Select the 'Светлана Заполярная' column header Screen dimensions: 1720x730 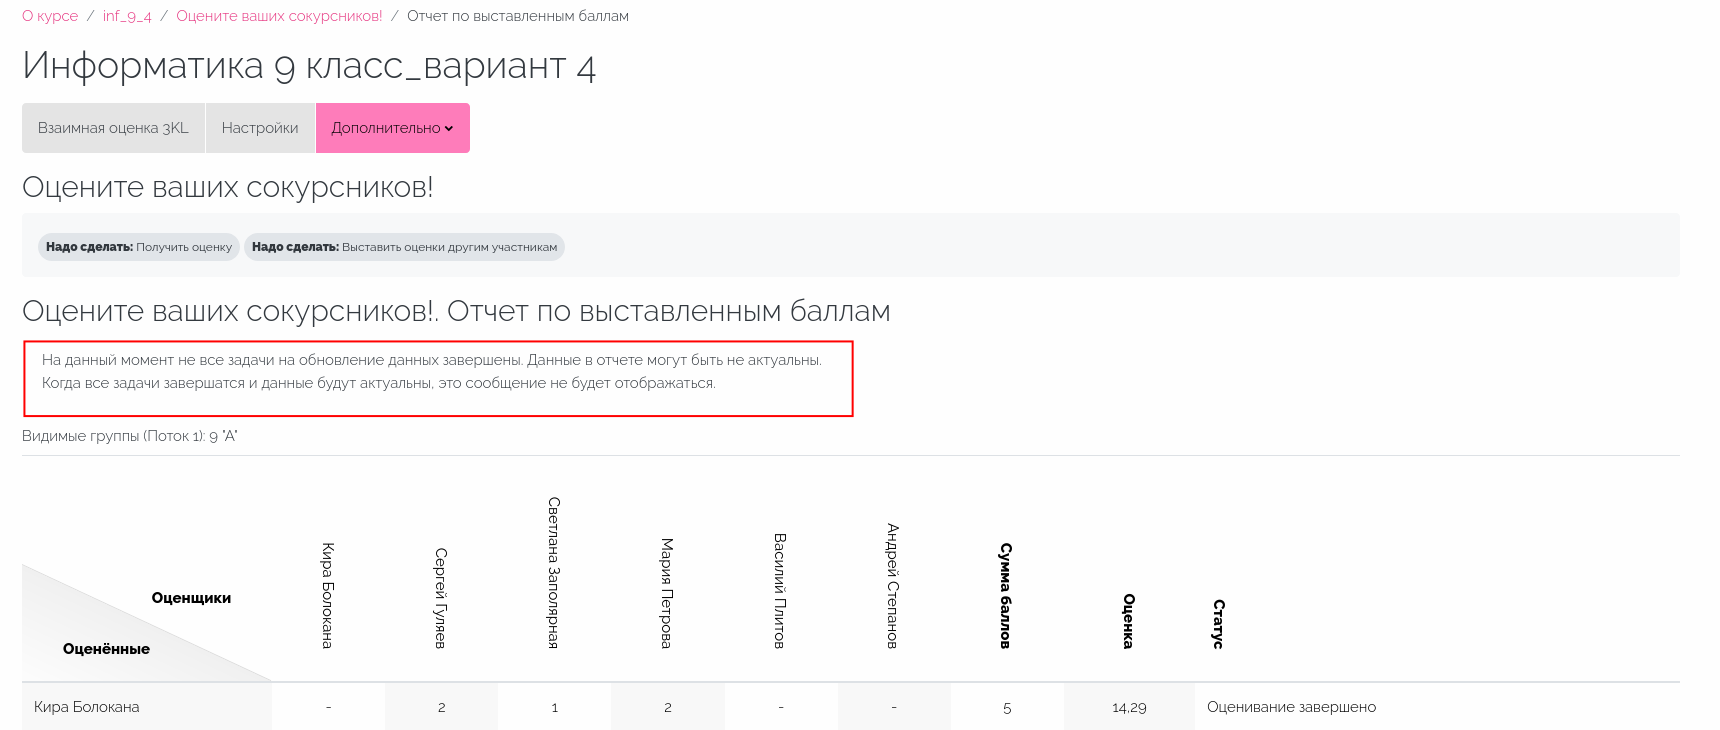pos(554,572)
